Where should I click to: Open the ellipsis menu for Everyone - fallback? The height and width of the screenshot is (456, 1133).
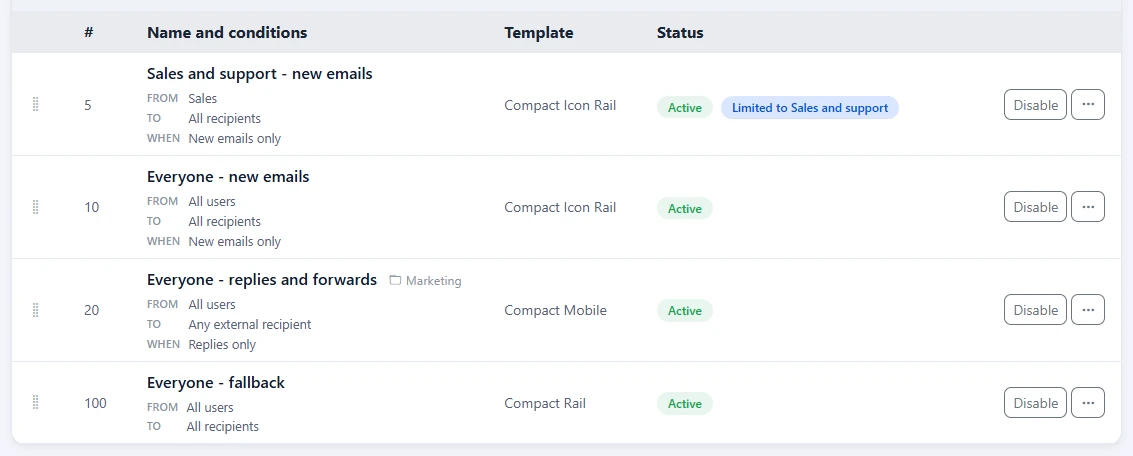point(1087,403)
